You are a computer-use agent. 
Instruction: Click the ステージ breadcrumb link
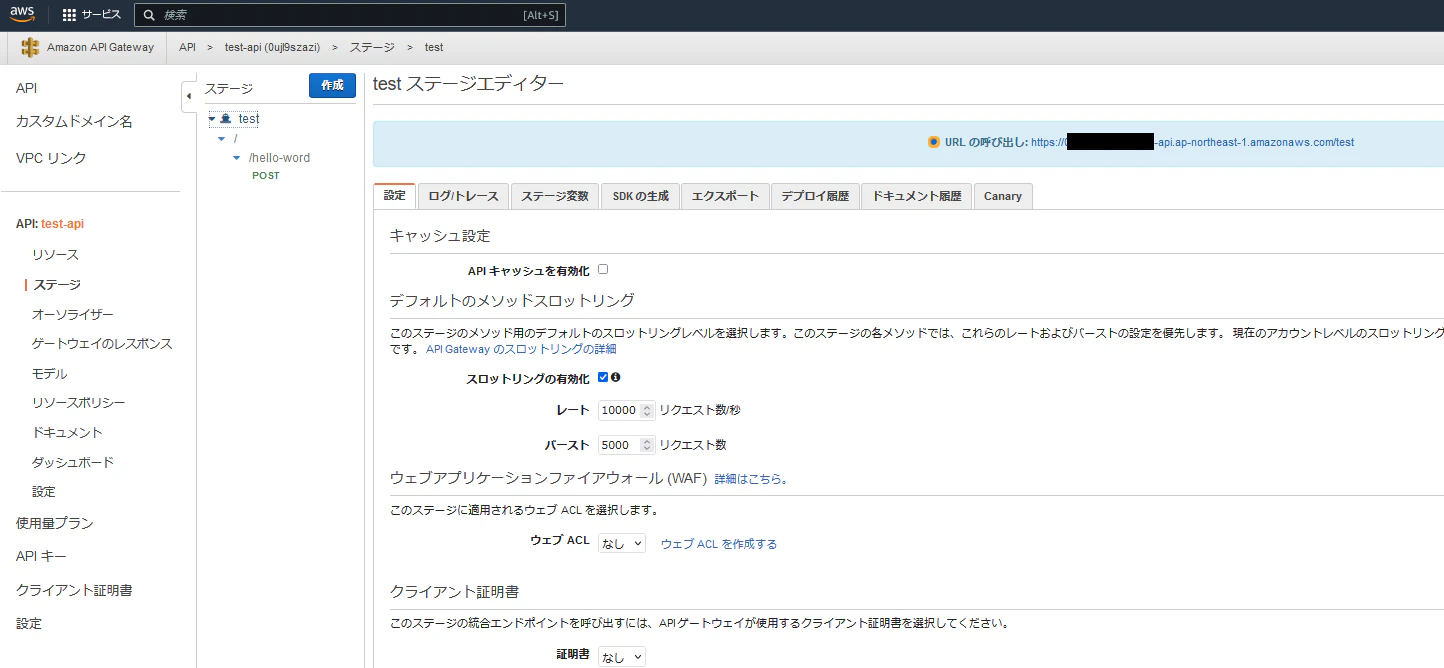372,47
